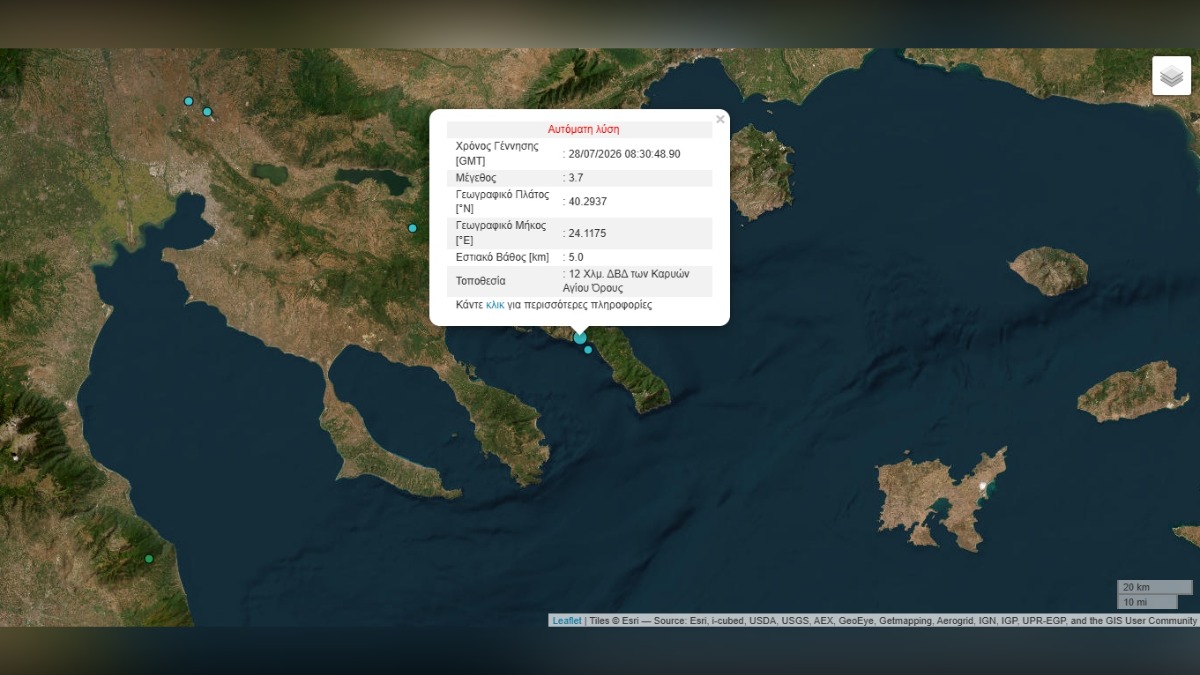The width and height of the screenshot is (1200, 675).
Task: Select the small cyan marker beside the epicenter
Action: tap(588, 350)
